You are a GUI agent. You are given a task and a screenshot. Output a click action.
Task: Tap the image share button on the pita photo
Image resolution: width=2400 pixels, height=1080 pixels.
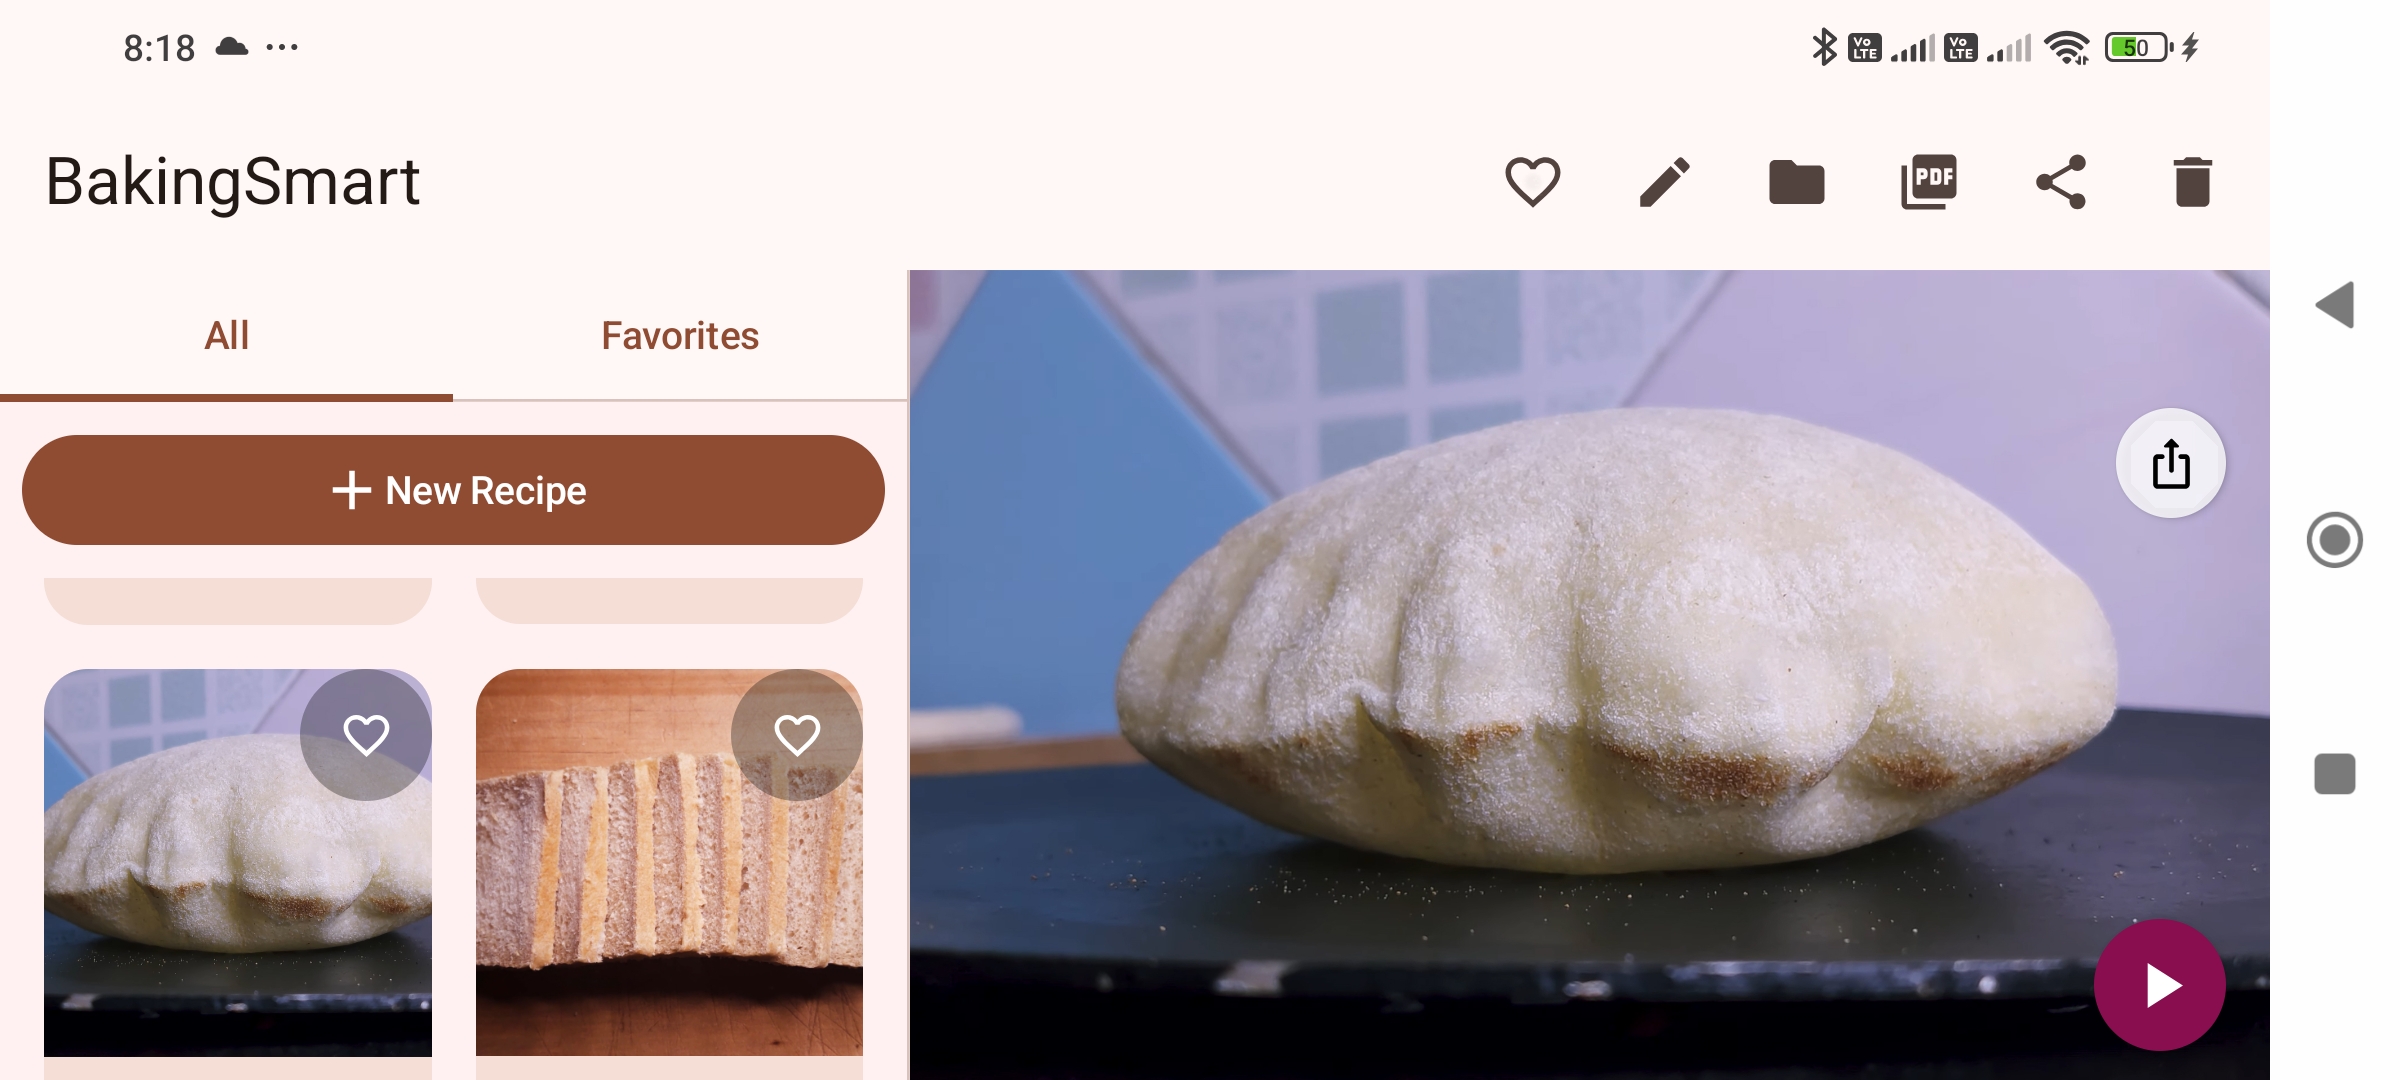[x=2170, y=463]
